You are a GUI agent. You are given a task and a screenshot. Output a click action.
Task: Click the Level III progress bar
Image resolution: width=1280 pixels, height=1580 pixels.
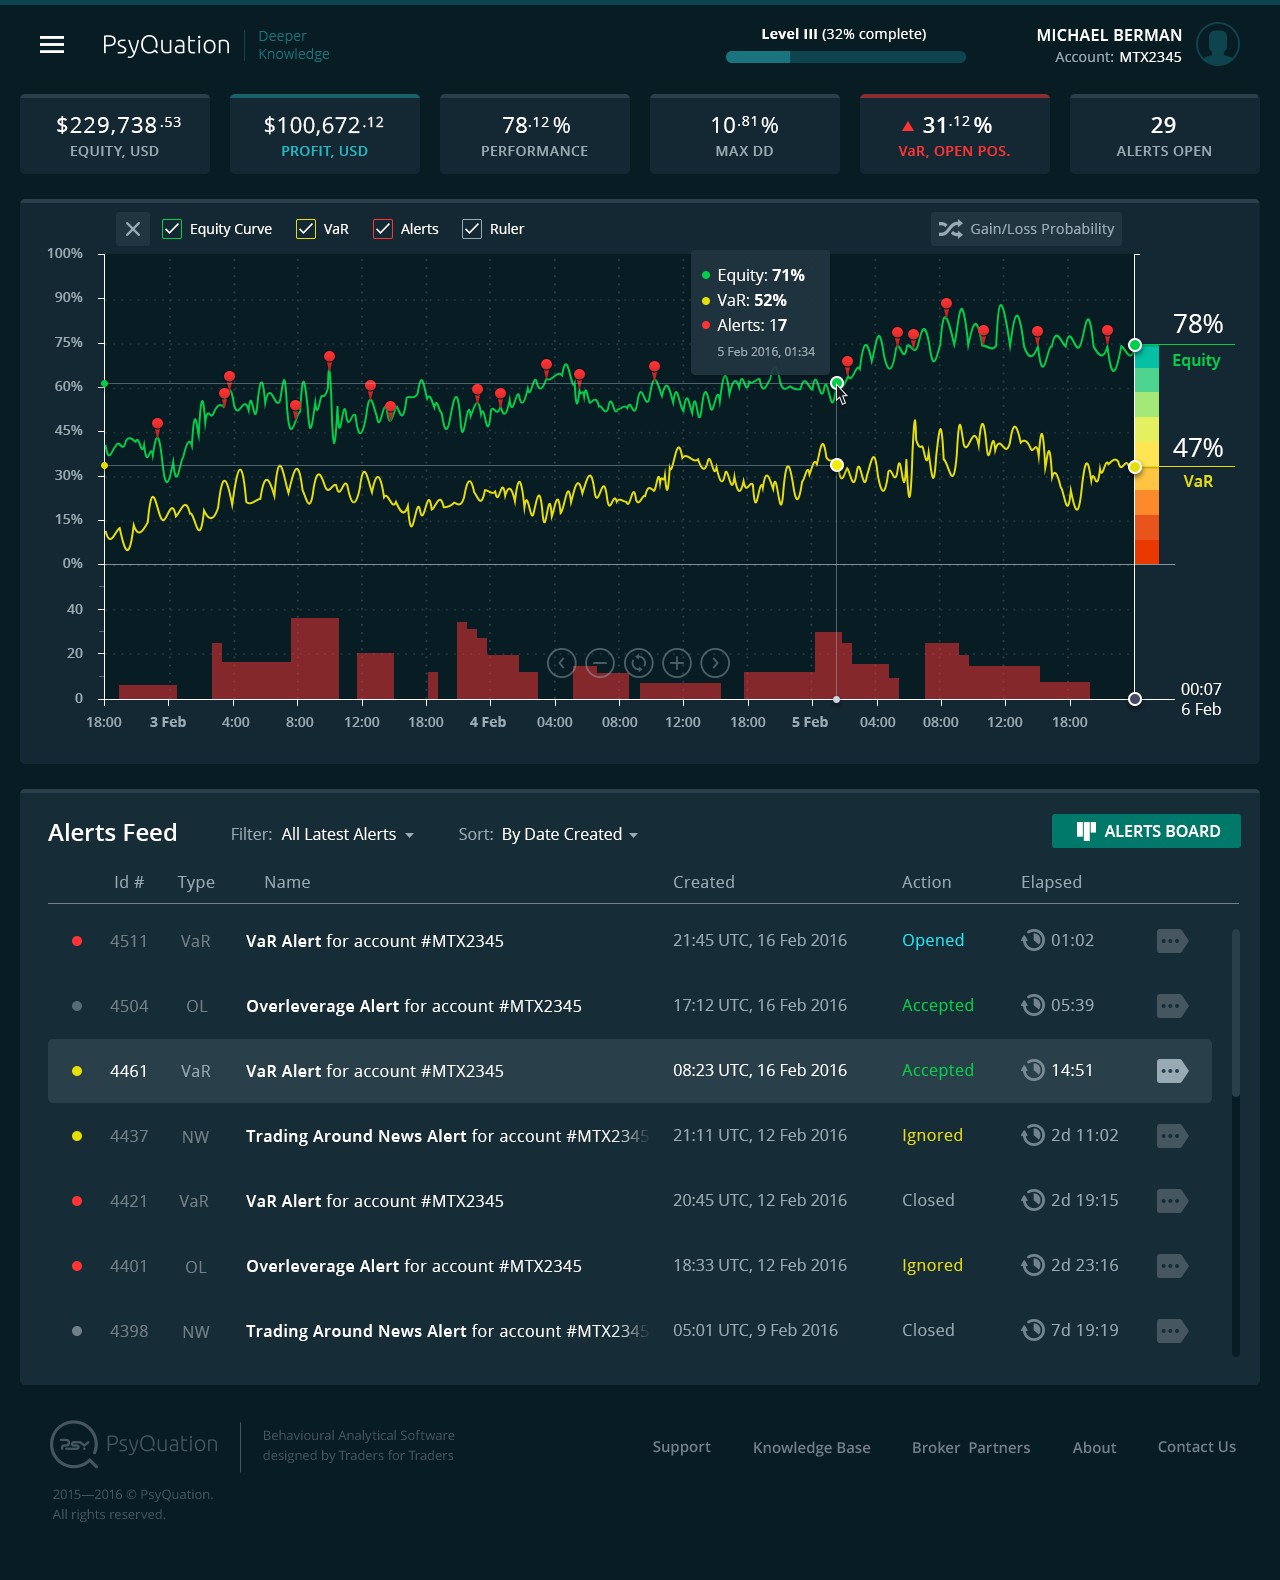click(845, 57)
